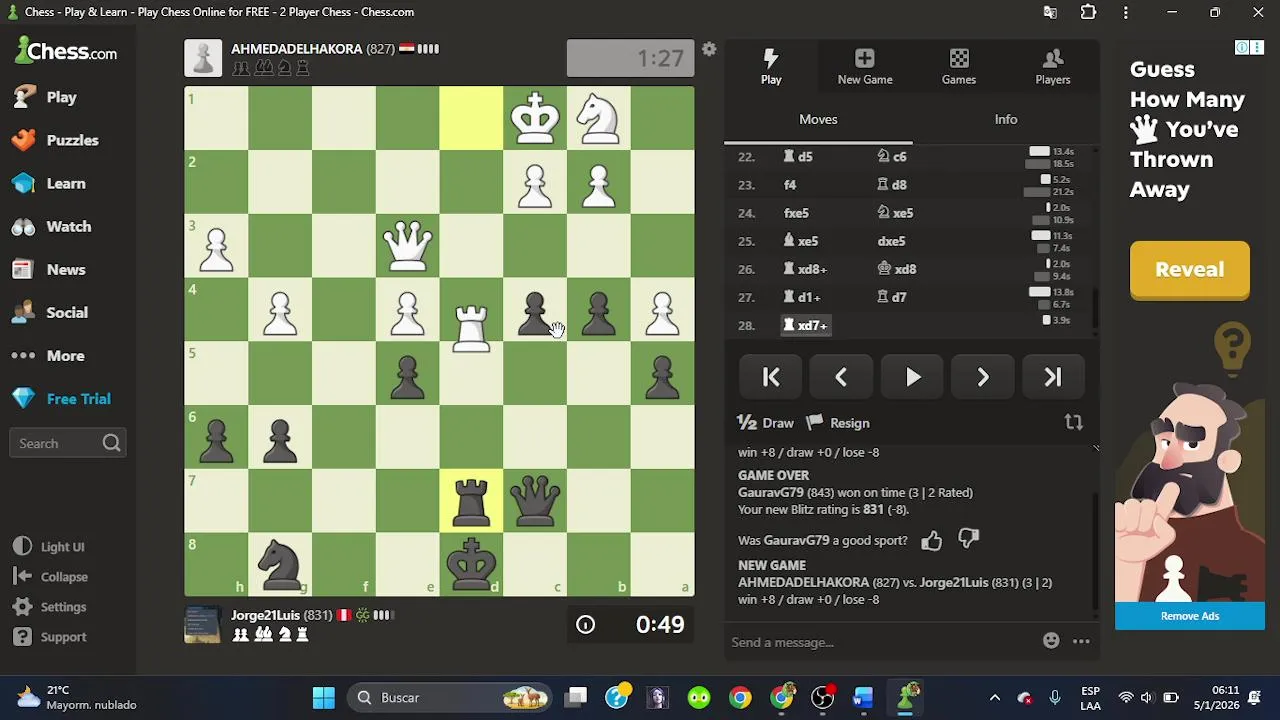Flip the board icon
Screen dimensions: 1280x720
coord(1074,422)
